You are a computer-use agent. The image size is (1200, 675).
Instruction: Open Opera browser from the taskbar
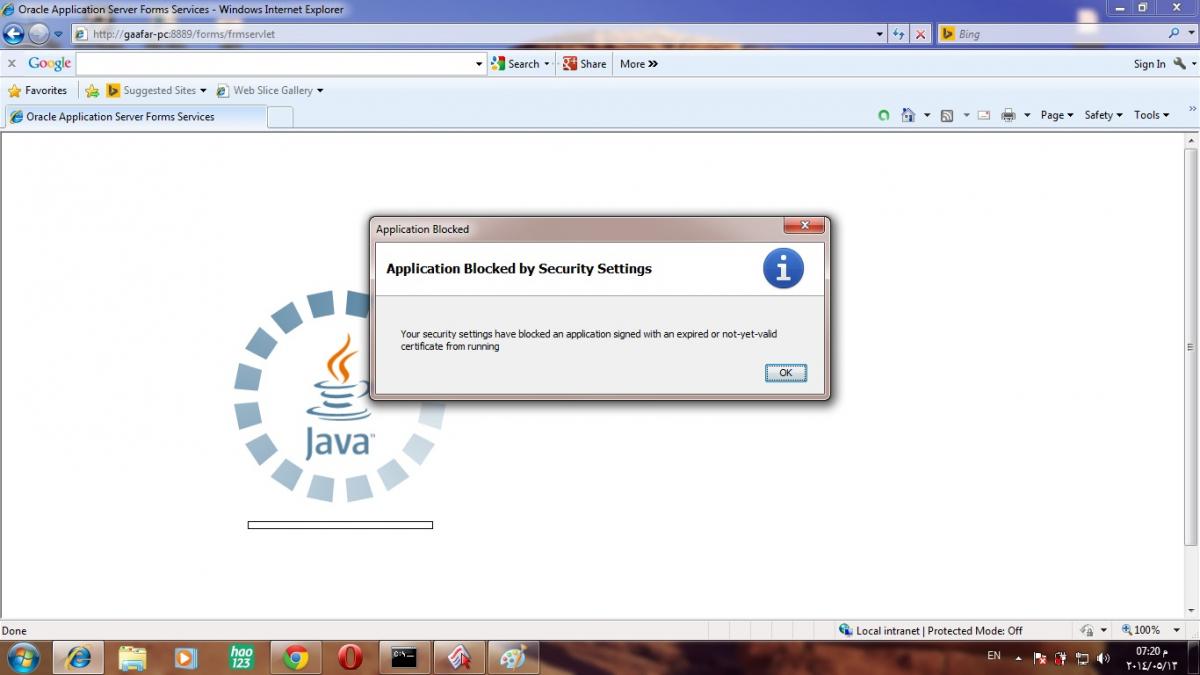pyautogui.click(x=349, y=657)
